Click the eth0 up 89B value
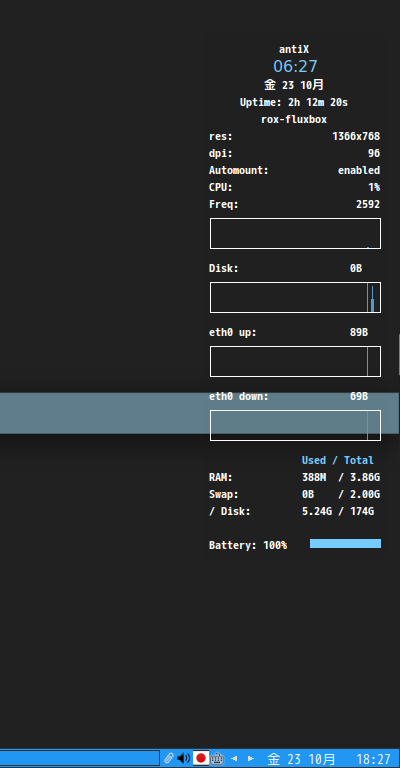 point(359,333)
